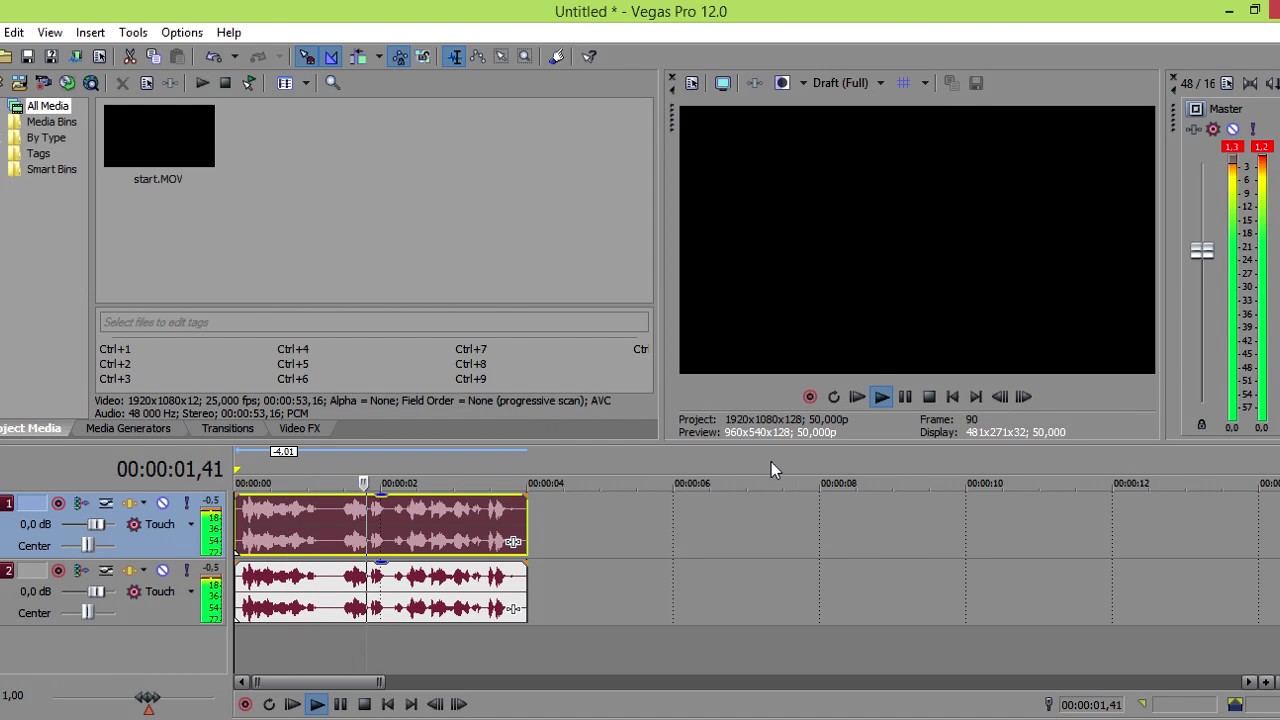Invert track 2 phase
The height and width of the screenshot is (720, 1280).
coord(106,570)
